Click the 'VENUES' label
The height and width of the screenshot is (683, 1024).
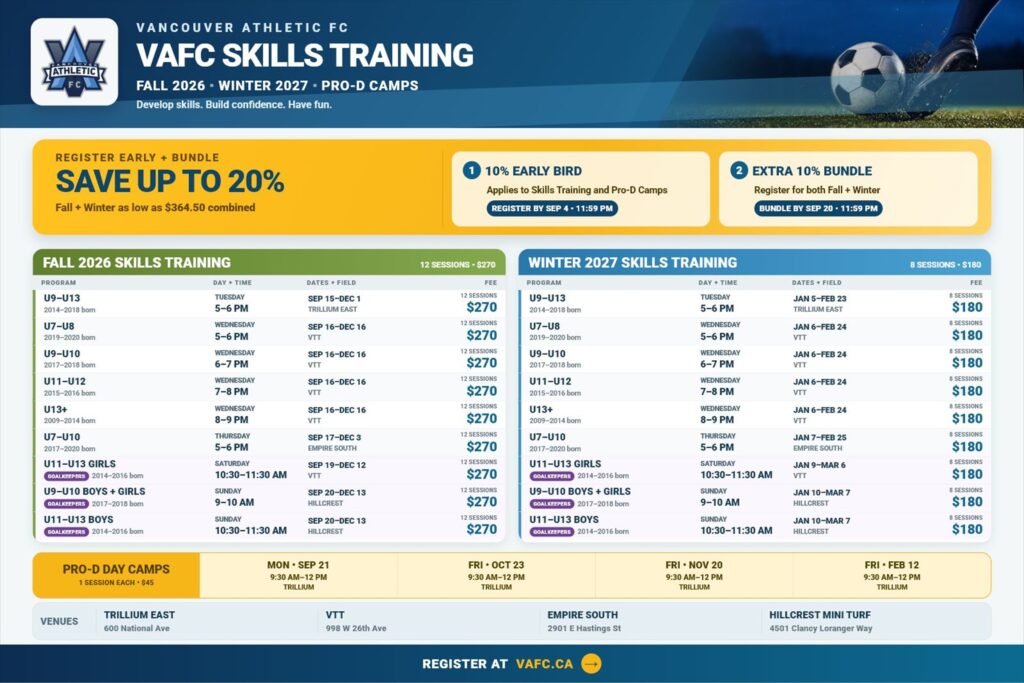59,622
